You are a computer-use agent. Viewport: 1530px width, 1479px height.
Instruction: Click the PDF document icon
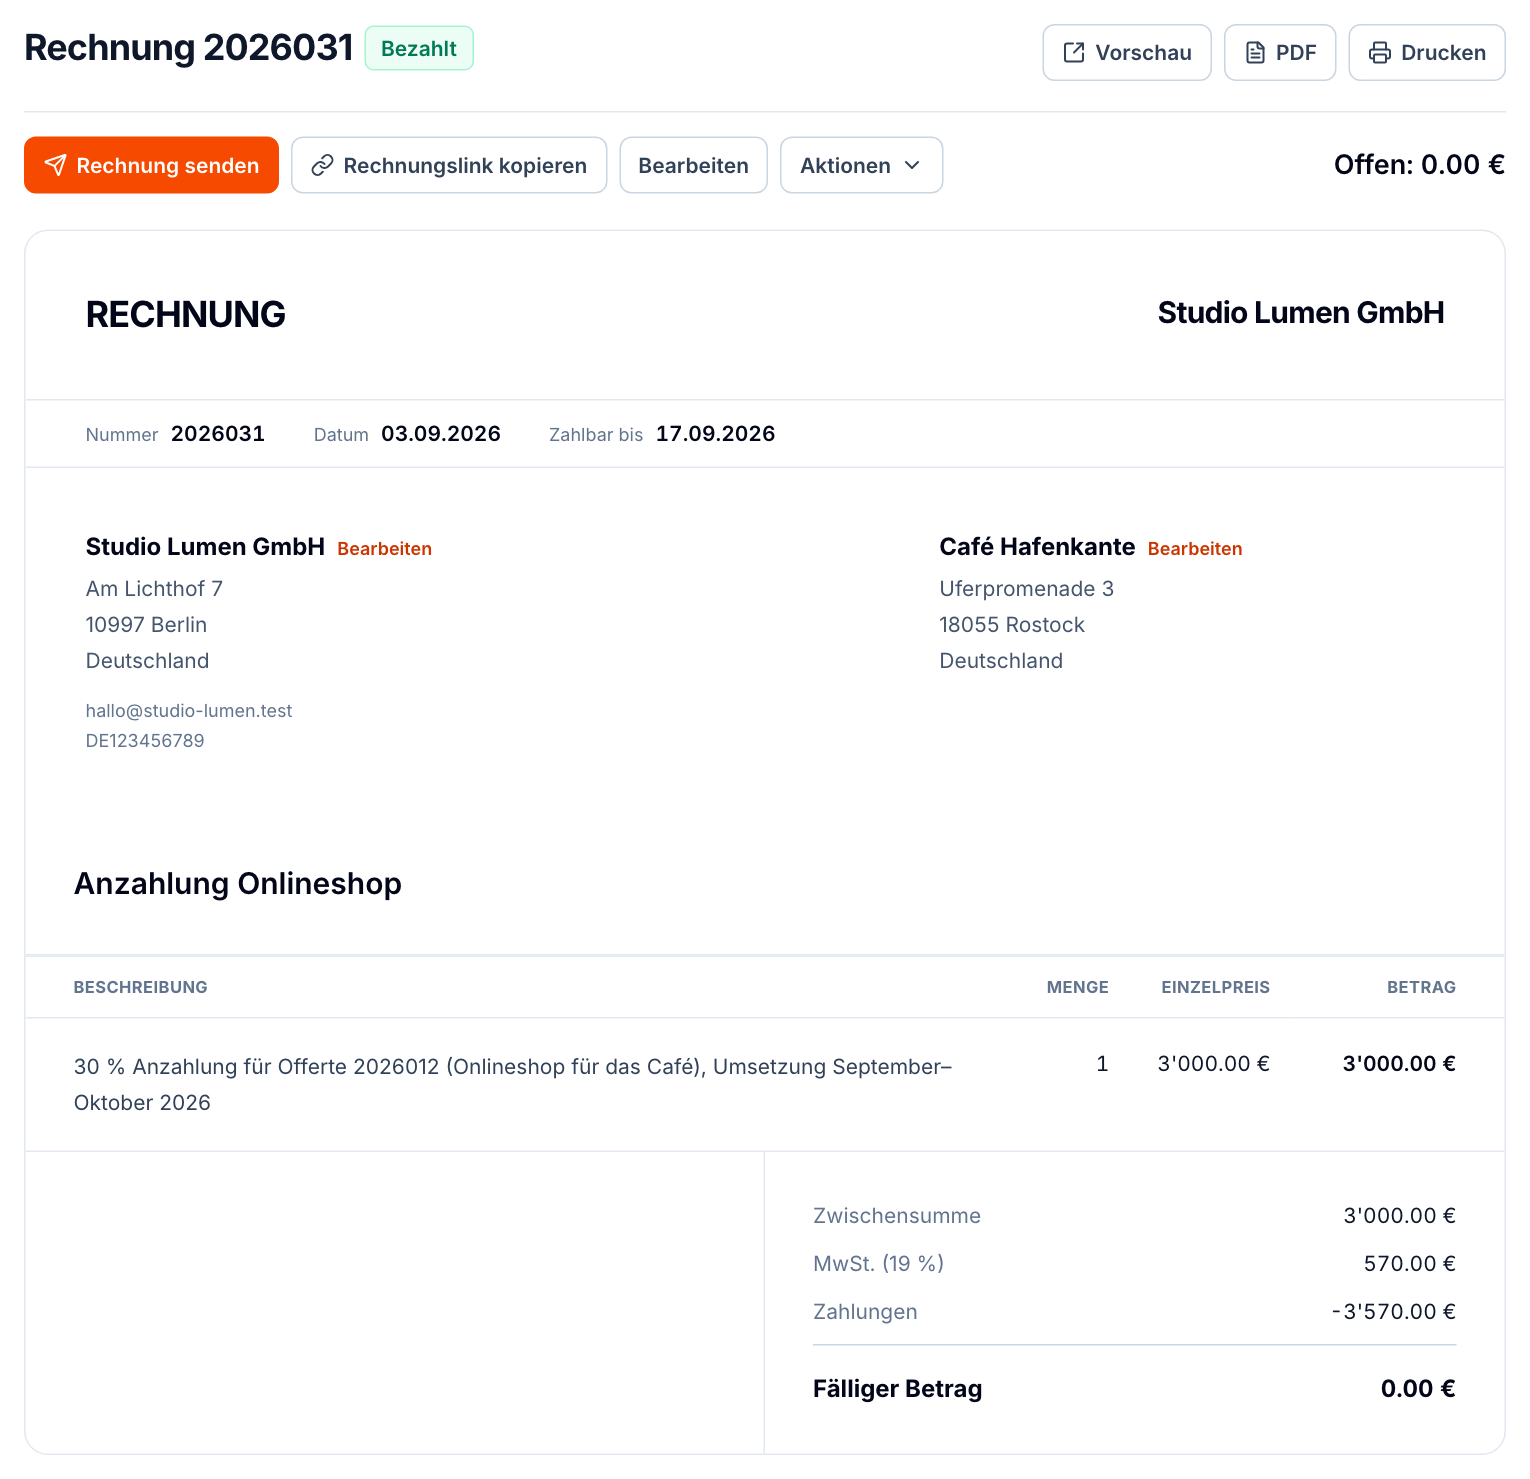(1255, 53)
